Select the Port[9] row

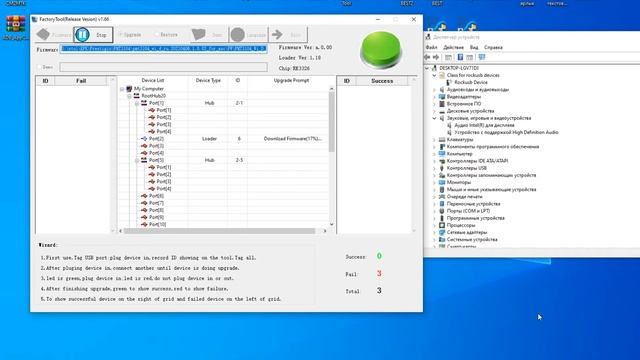[224, 217]
